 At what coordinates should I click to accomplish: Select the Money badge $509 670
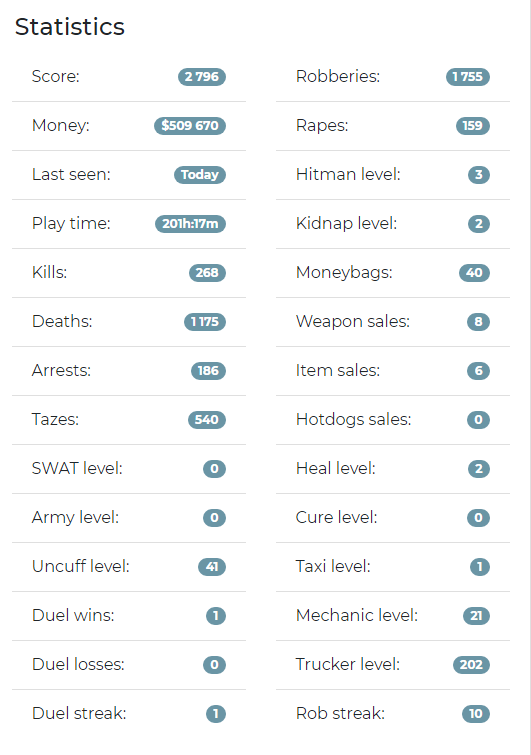[190, 126]
